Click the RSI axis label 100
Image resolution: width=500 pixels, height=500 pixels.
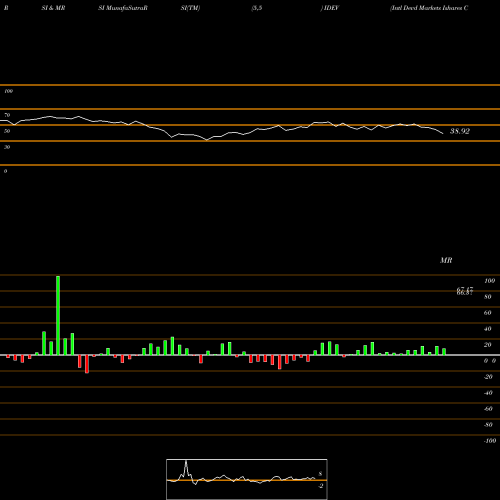click(x=8, y=91)
